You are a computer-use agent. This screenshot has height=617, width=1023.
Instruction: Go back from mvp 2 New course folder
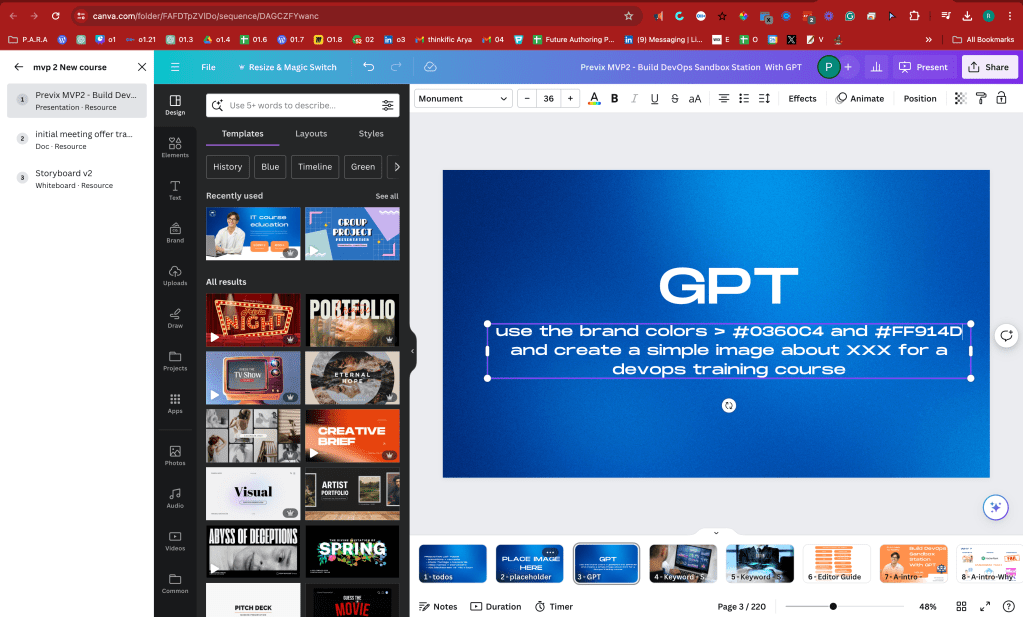point(19,67)
